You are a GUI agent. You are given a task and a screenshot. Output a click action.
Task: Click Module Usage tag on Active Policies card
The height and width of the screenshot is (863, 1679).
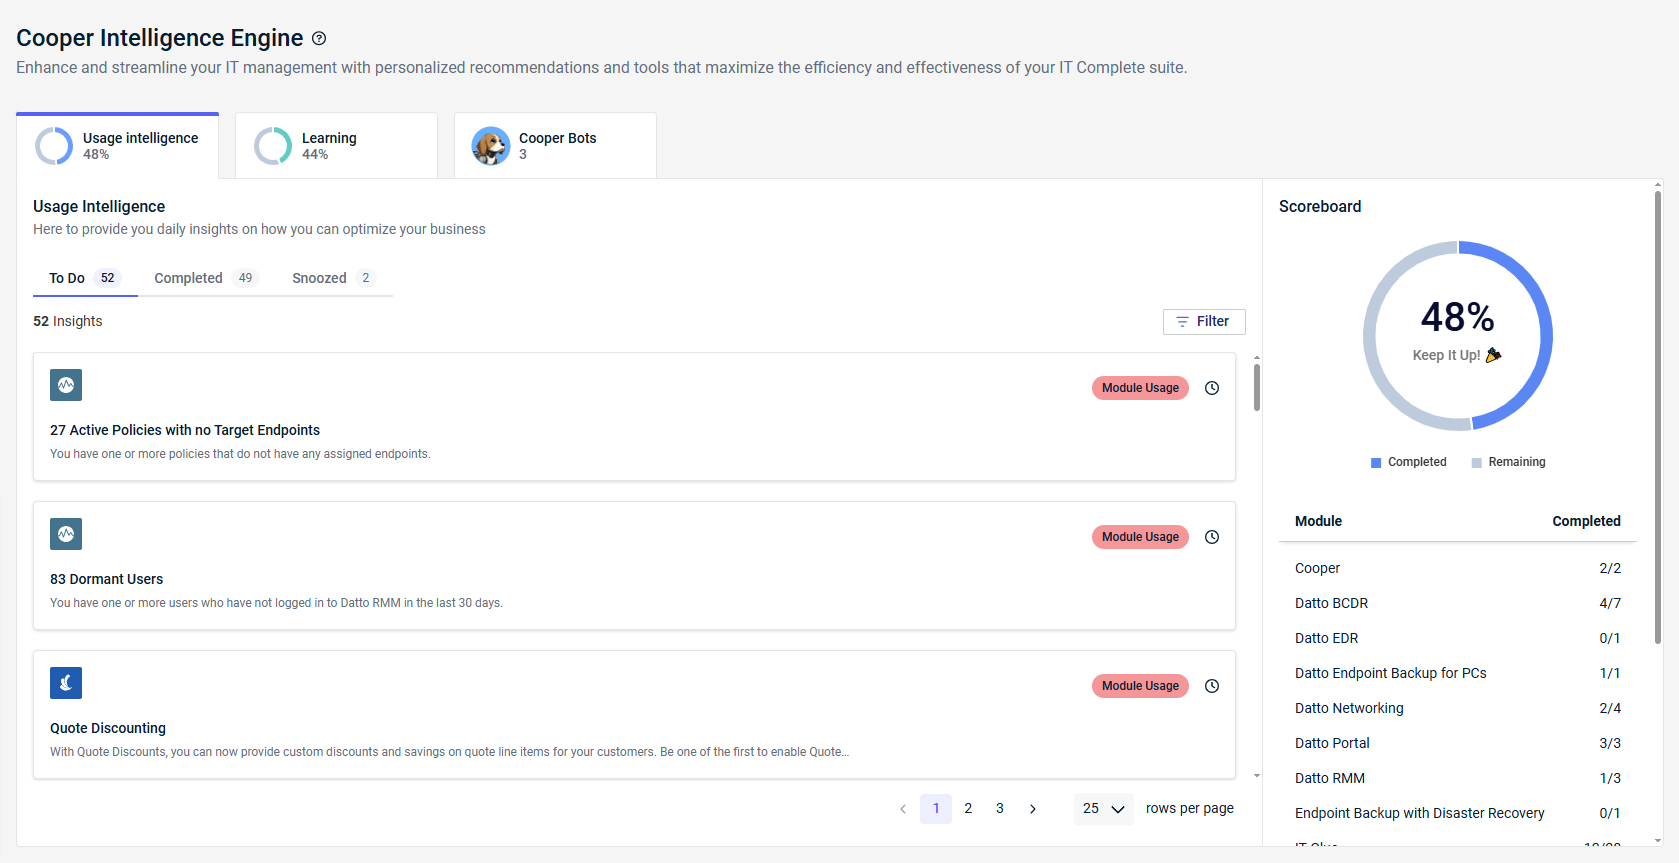1140,388
